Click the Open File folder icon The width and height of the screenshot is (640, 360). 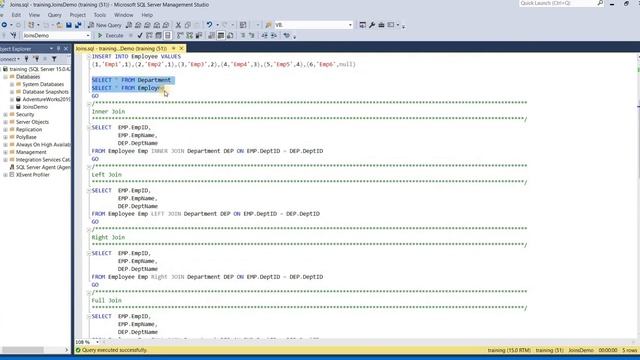tap(60, 25)
